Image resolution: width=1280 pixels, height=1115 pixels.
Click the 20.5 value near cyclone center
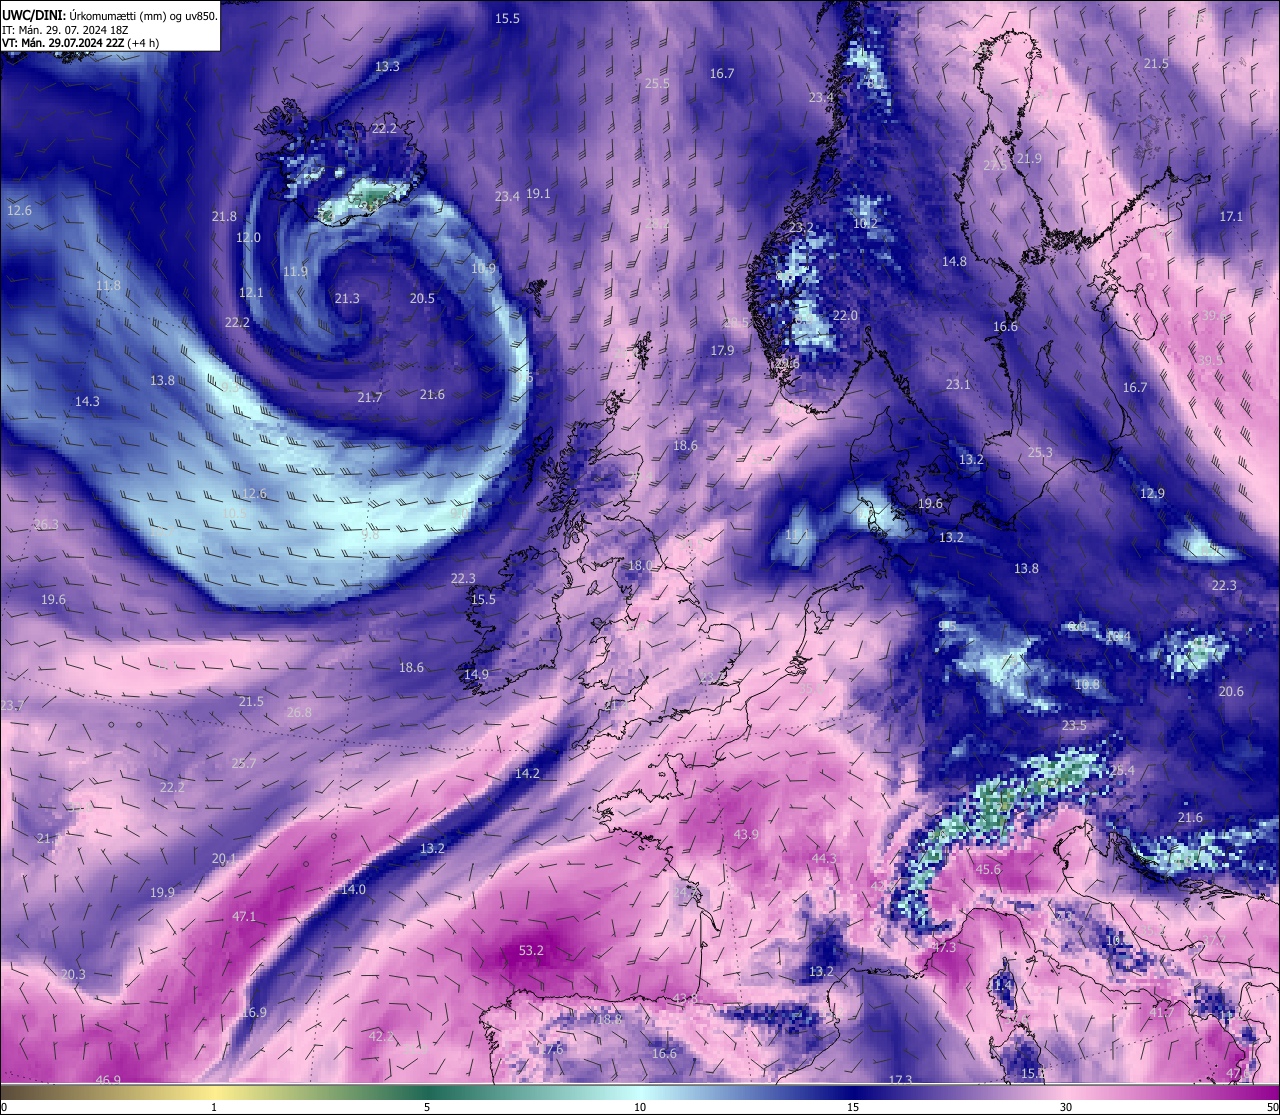pyautogui.click(x=422, y=298)
